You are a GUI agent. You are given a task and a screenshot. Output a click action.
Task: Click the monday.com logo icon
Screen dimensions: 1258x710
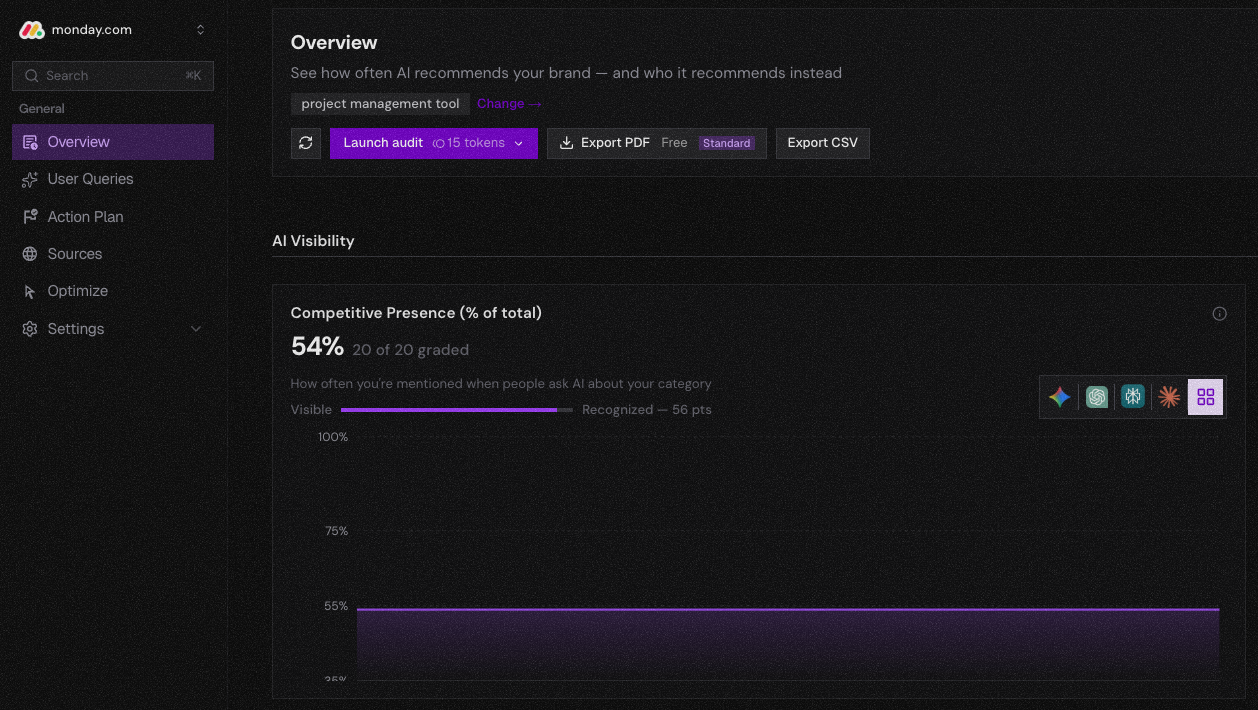[x=32, y=30]
